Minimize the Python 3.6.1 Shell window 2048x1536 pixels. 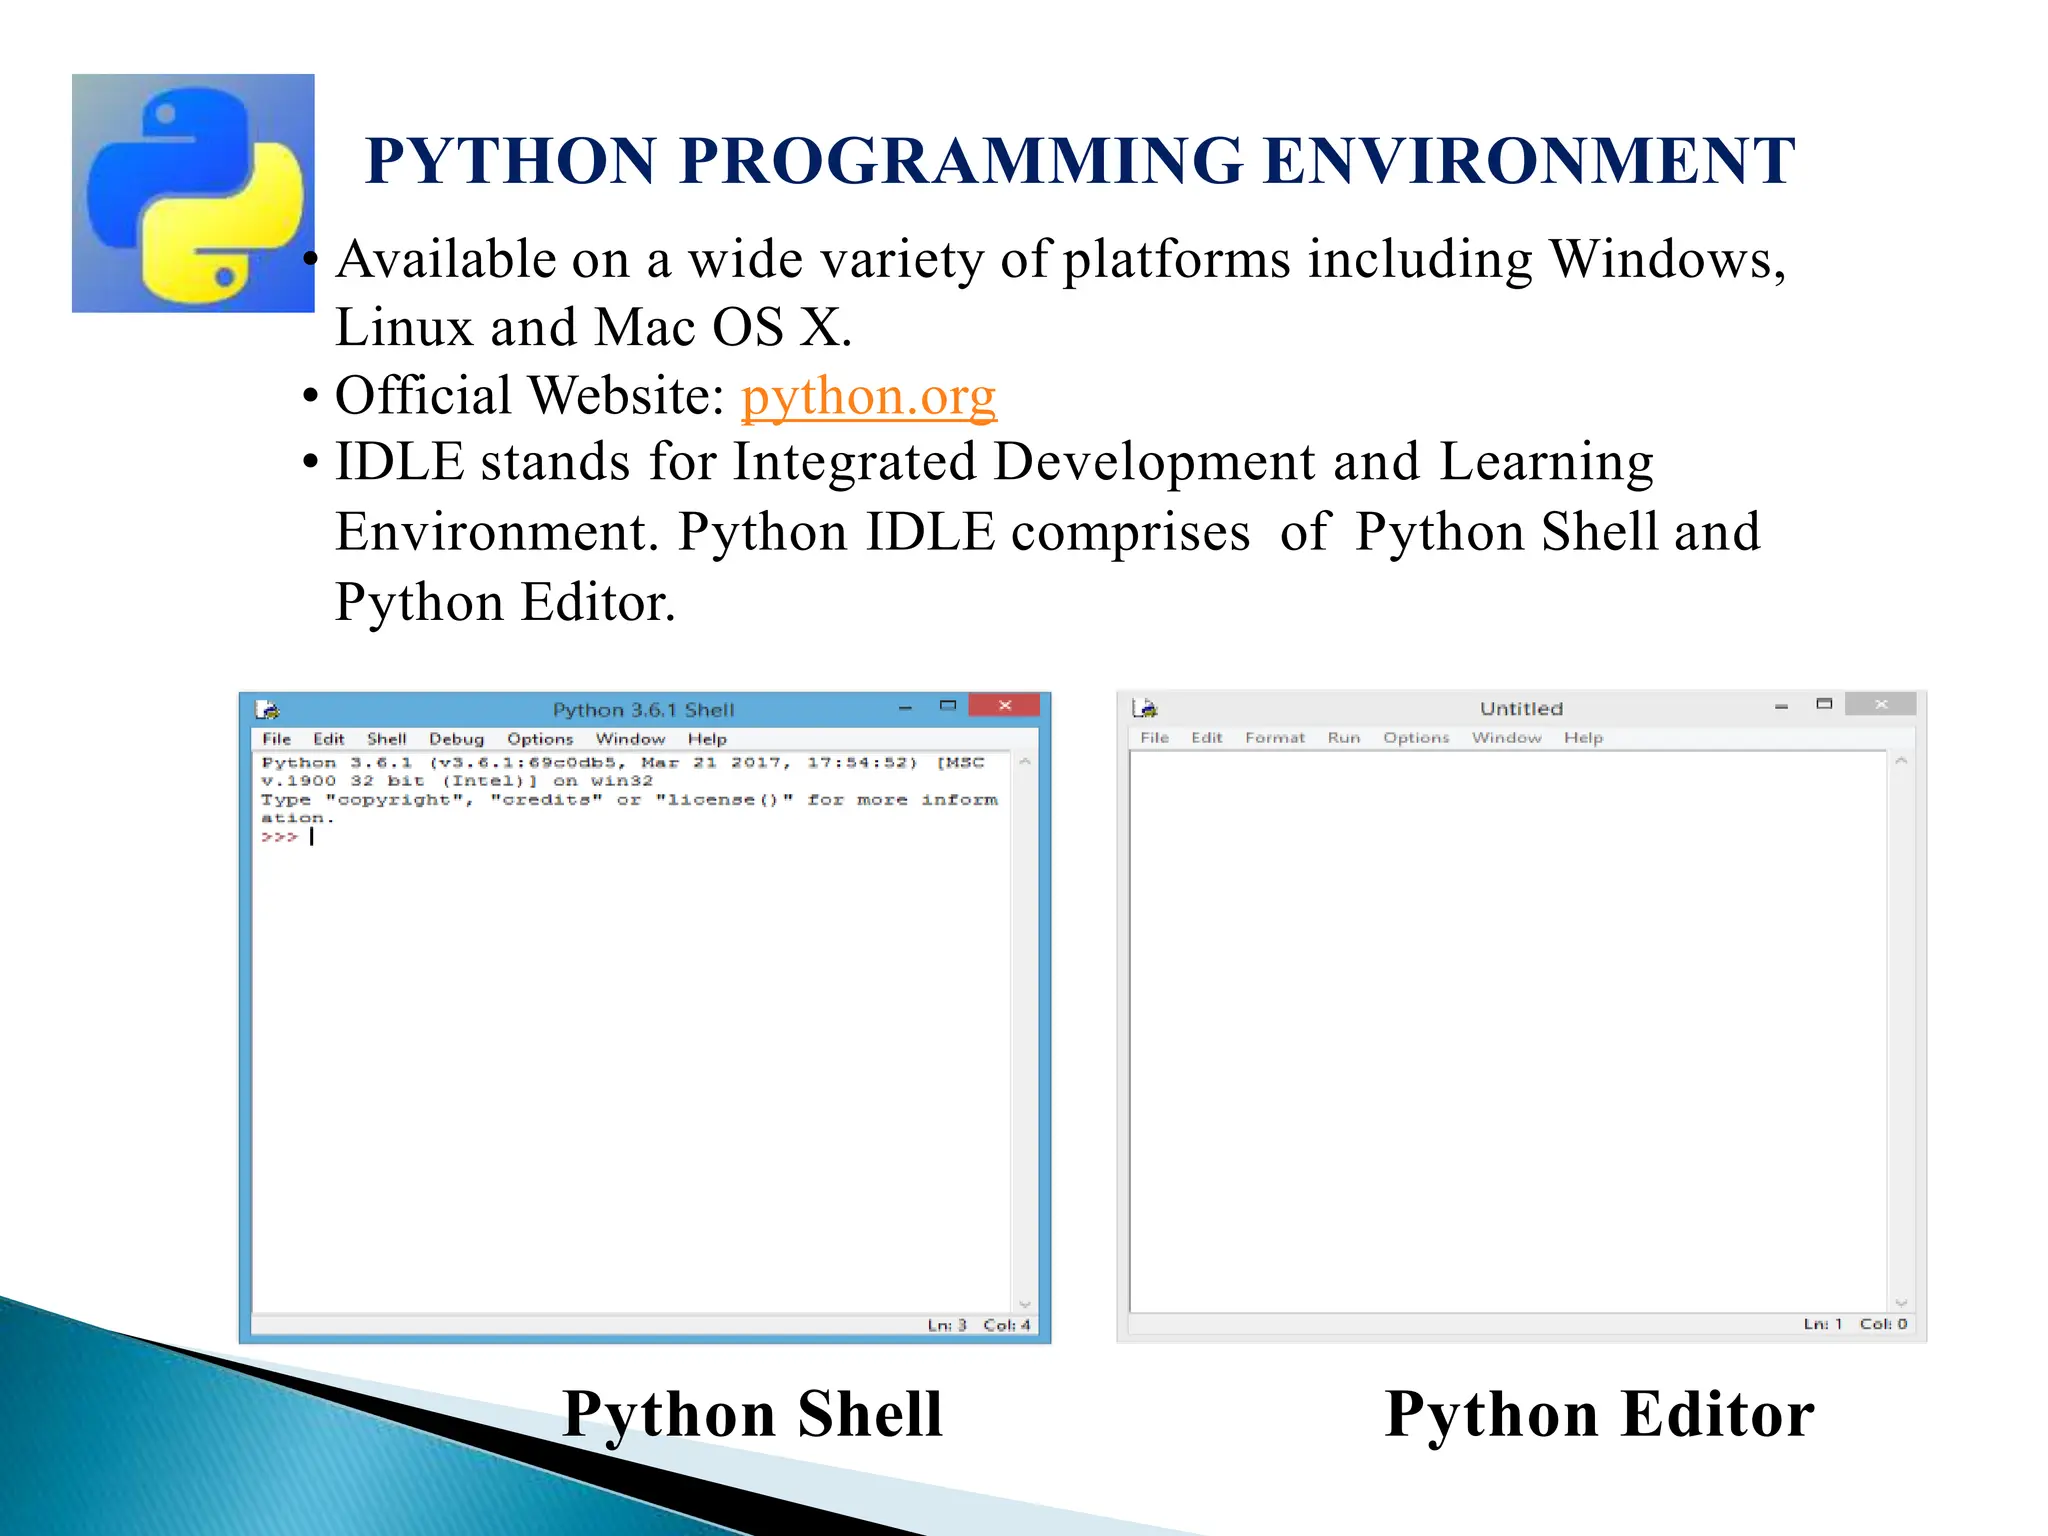pyautogui.click(x=905, y=707)
